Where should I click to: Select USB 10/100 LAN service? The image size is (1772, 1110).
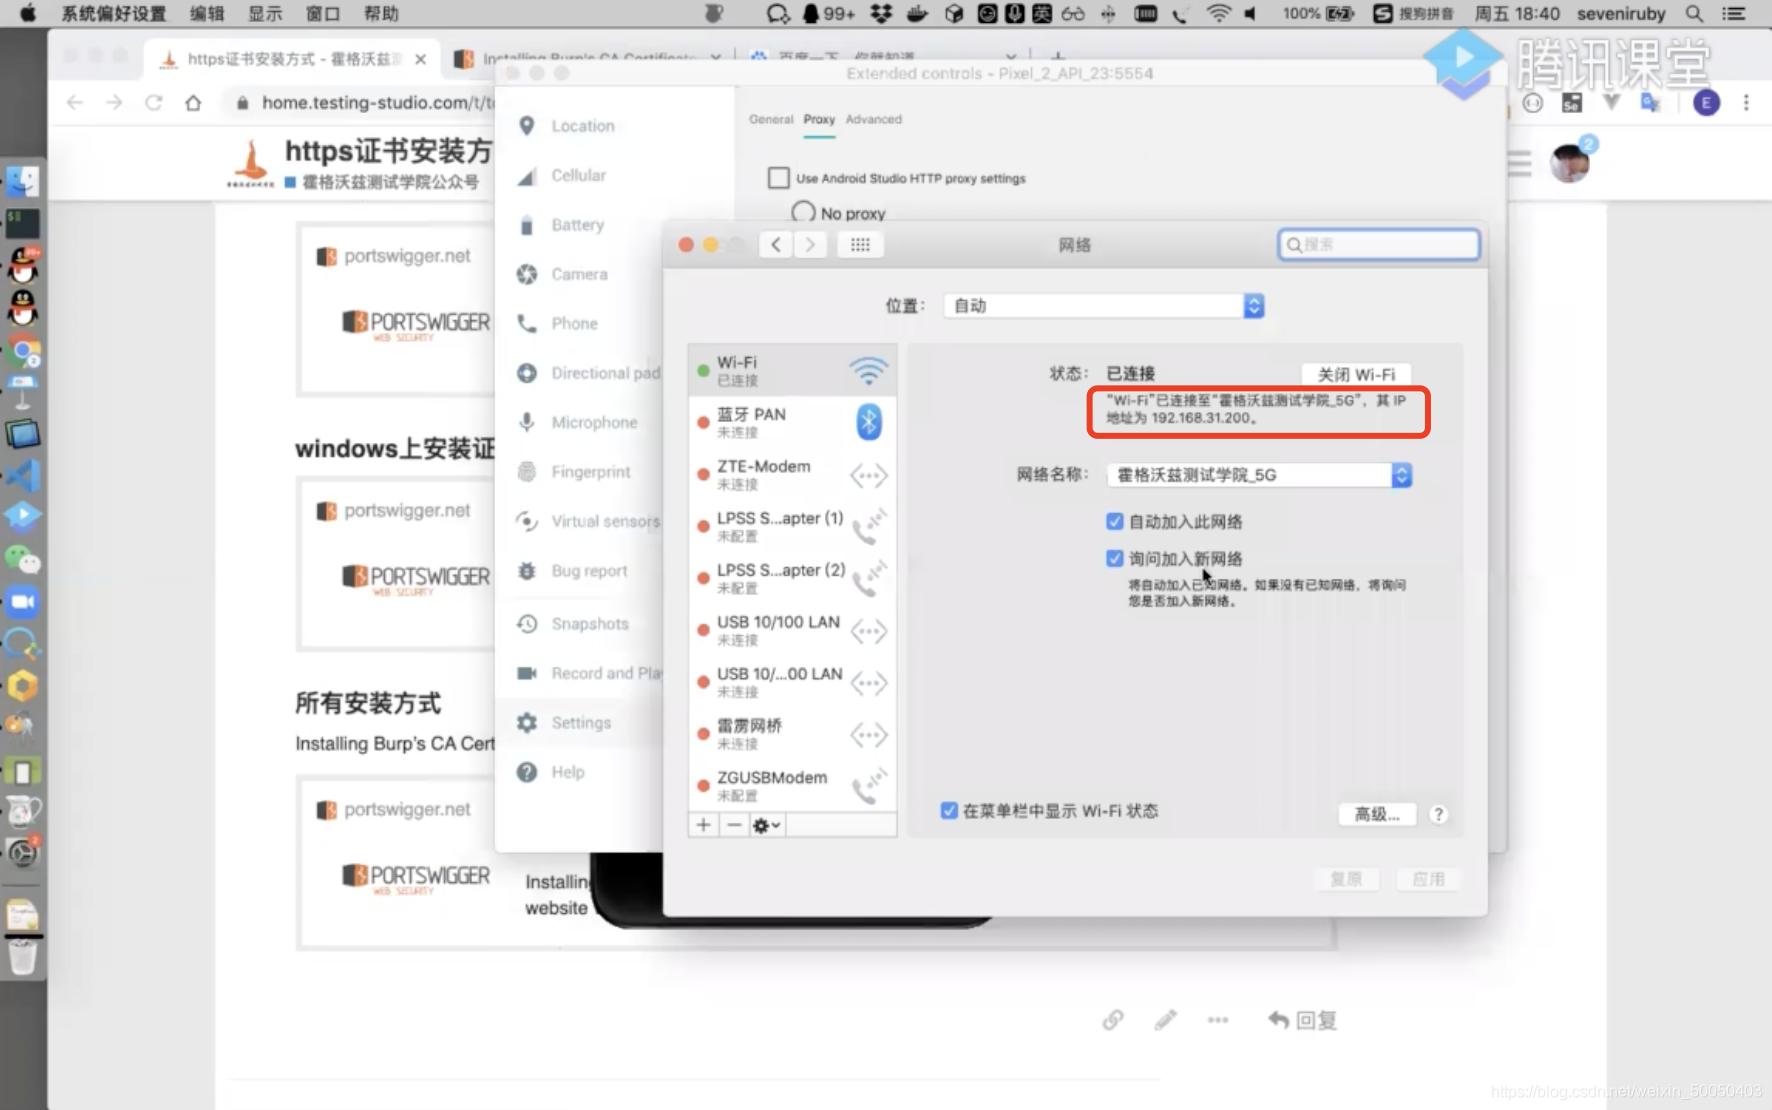tap(792, 630)
